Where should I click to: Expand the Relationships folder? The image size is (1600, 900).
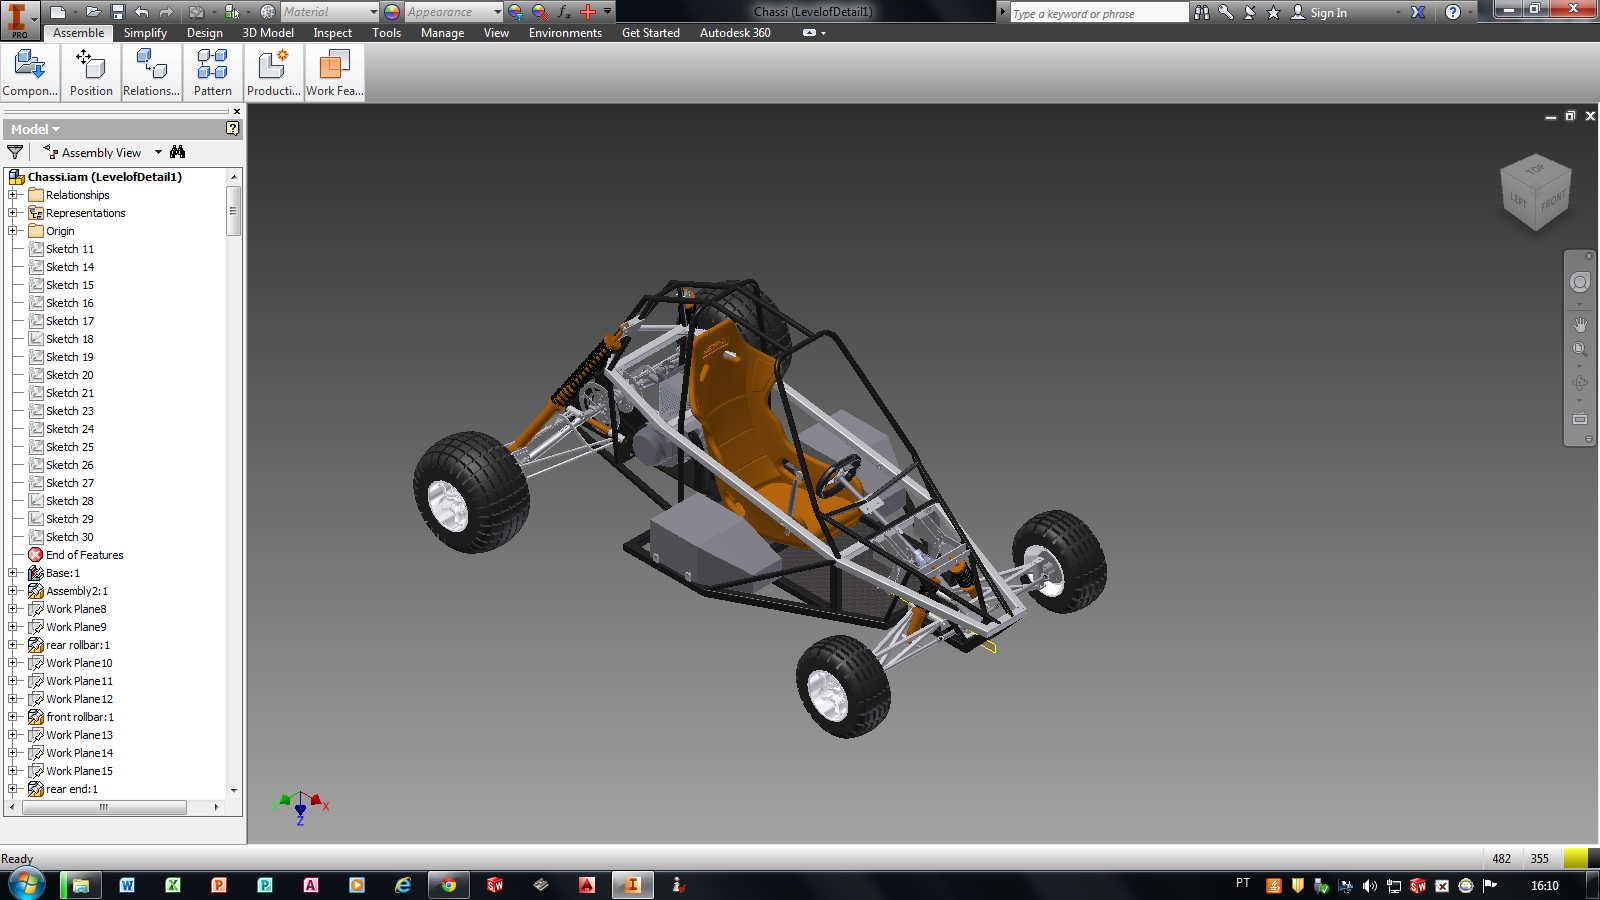click(13, 195)
